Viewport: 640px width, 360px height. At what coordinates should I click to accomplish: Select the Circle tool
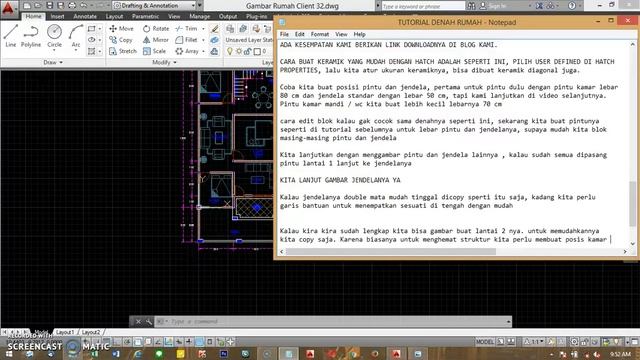pyautogui.click(x=54, y=36)
